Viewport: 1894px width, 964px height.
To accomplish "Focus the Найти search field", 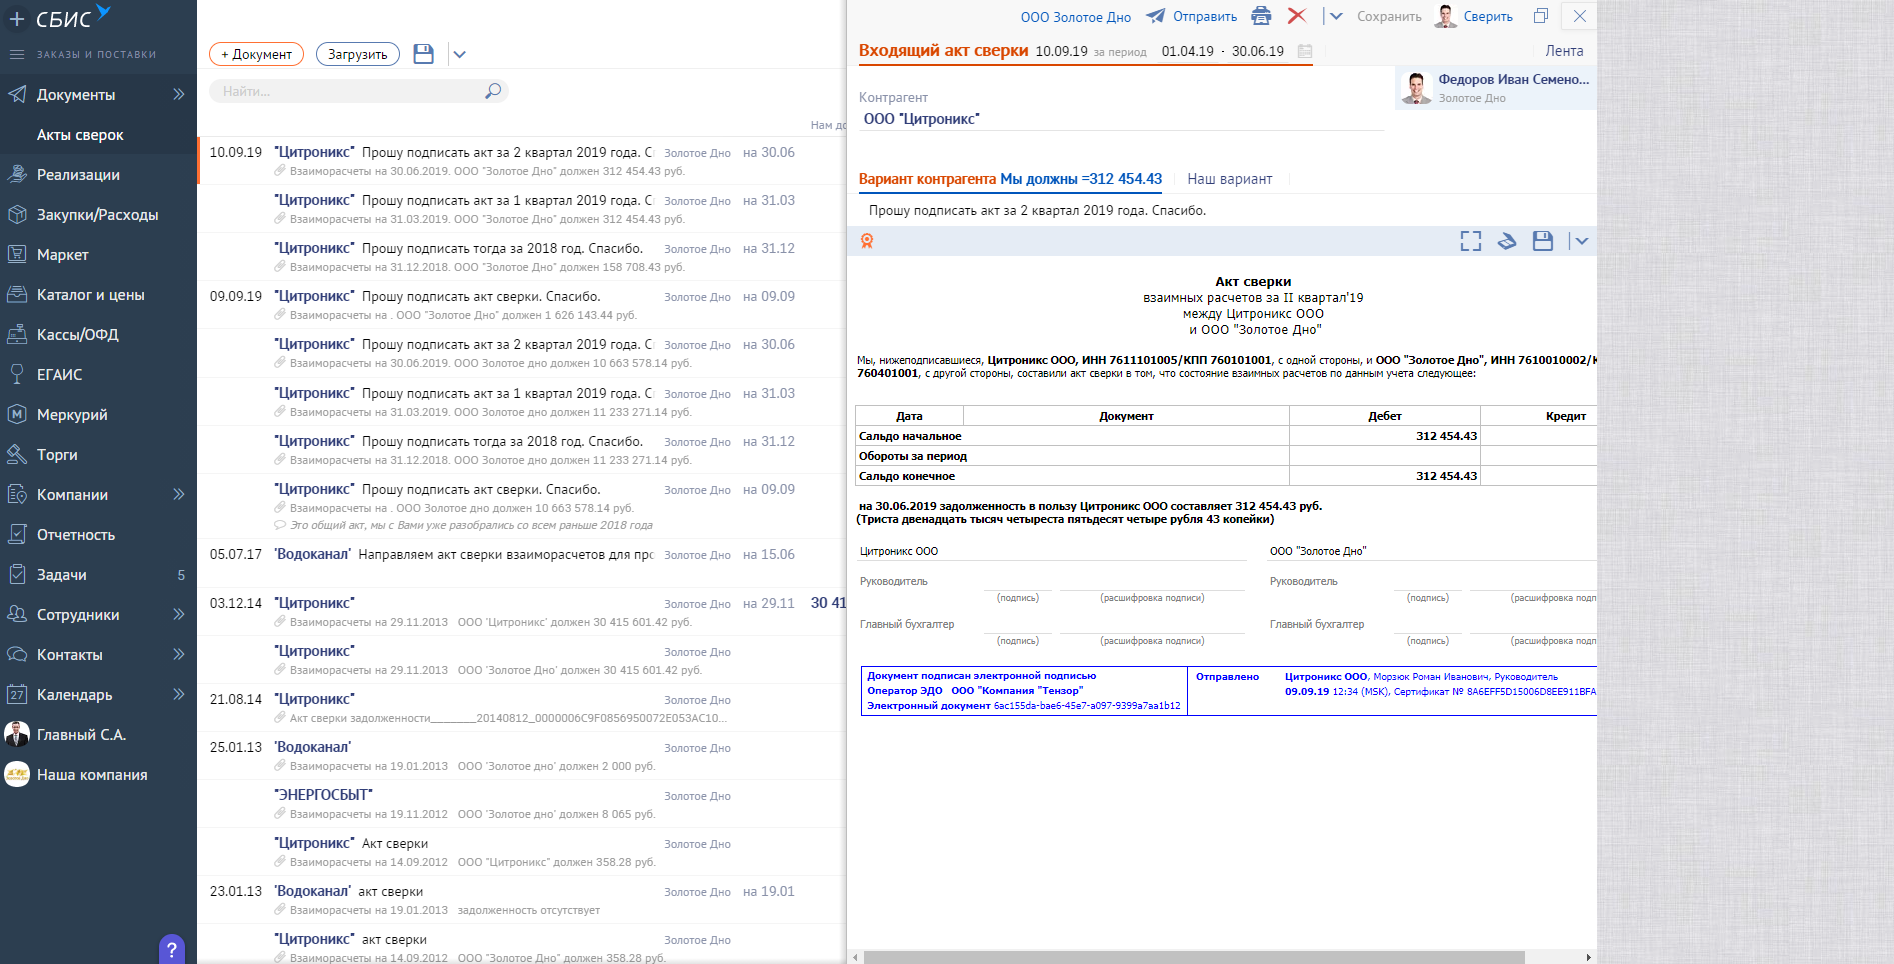I will (x=359, y=91).
